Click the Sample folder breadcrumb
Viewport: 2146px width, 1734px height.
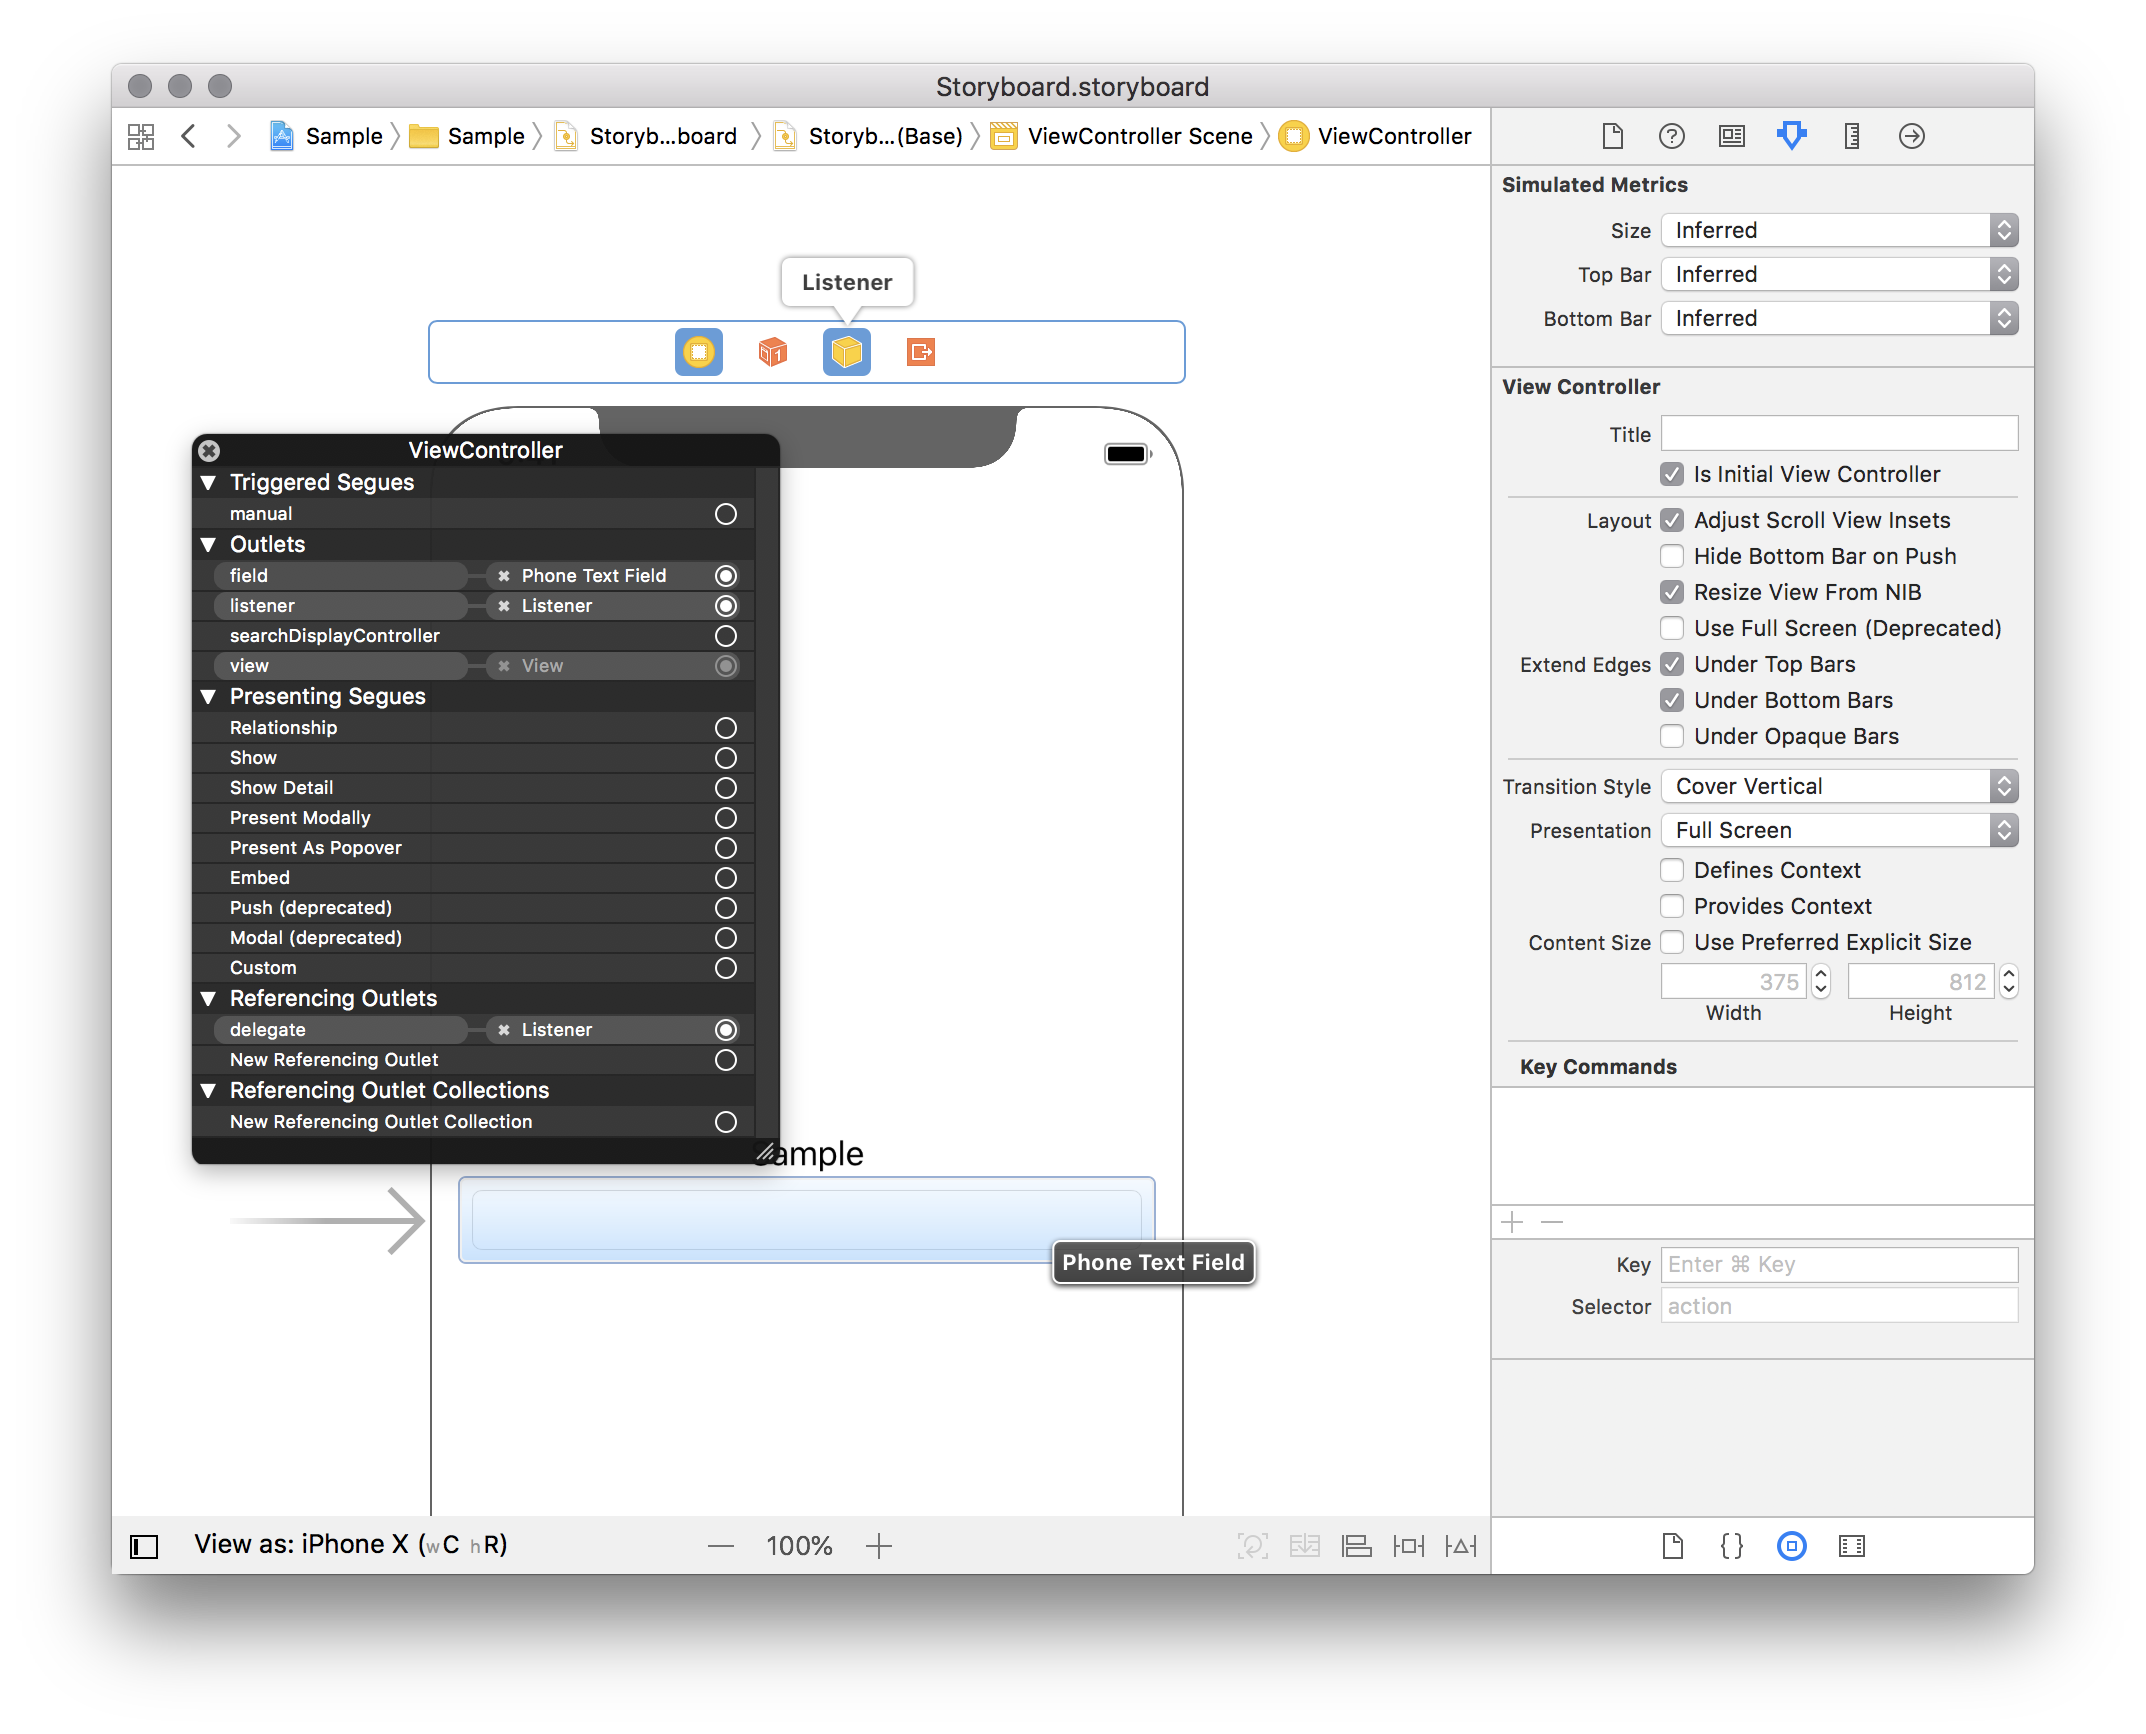[x=484, y=136]
